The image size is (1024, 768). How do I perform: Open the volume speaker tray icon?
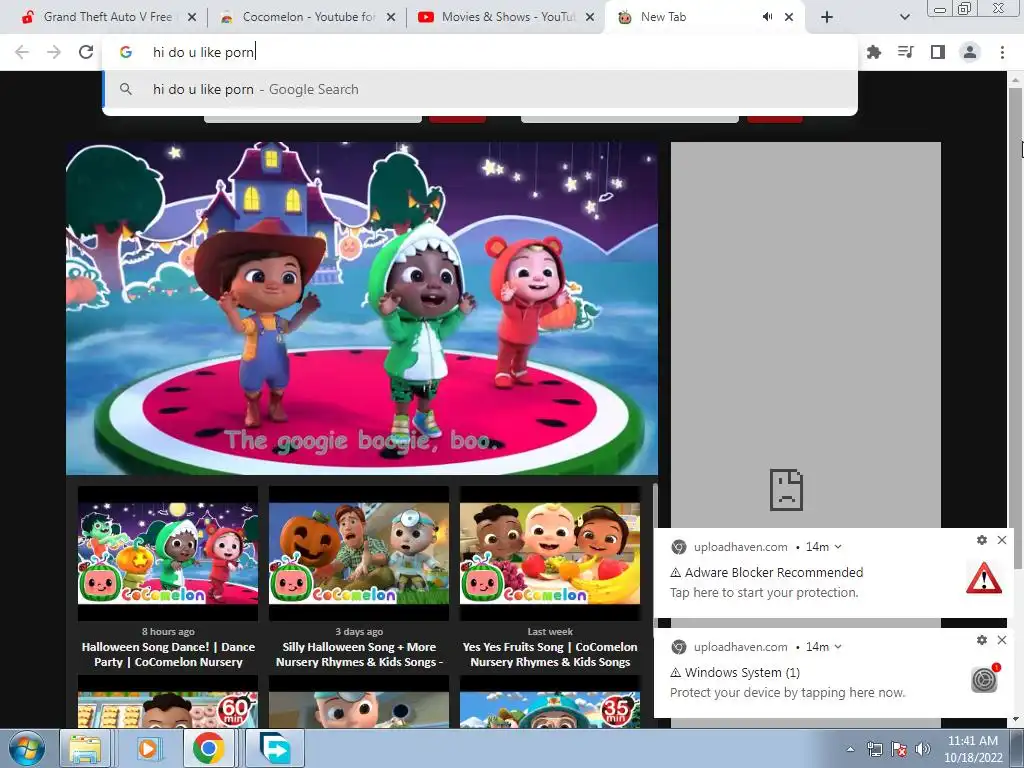[923, 749]
